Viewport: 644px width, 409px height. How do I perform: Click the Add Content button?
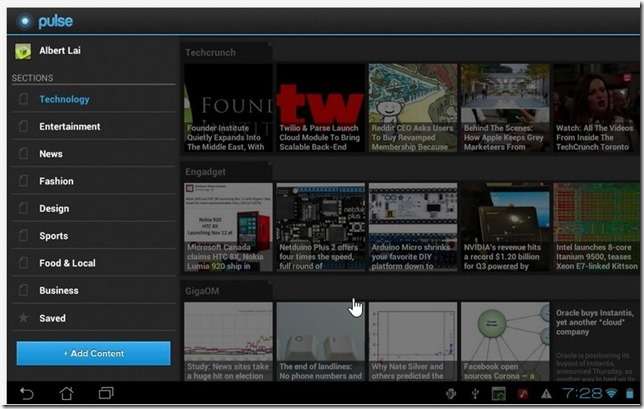tap(93, 353)
